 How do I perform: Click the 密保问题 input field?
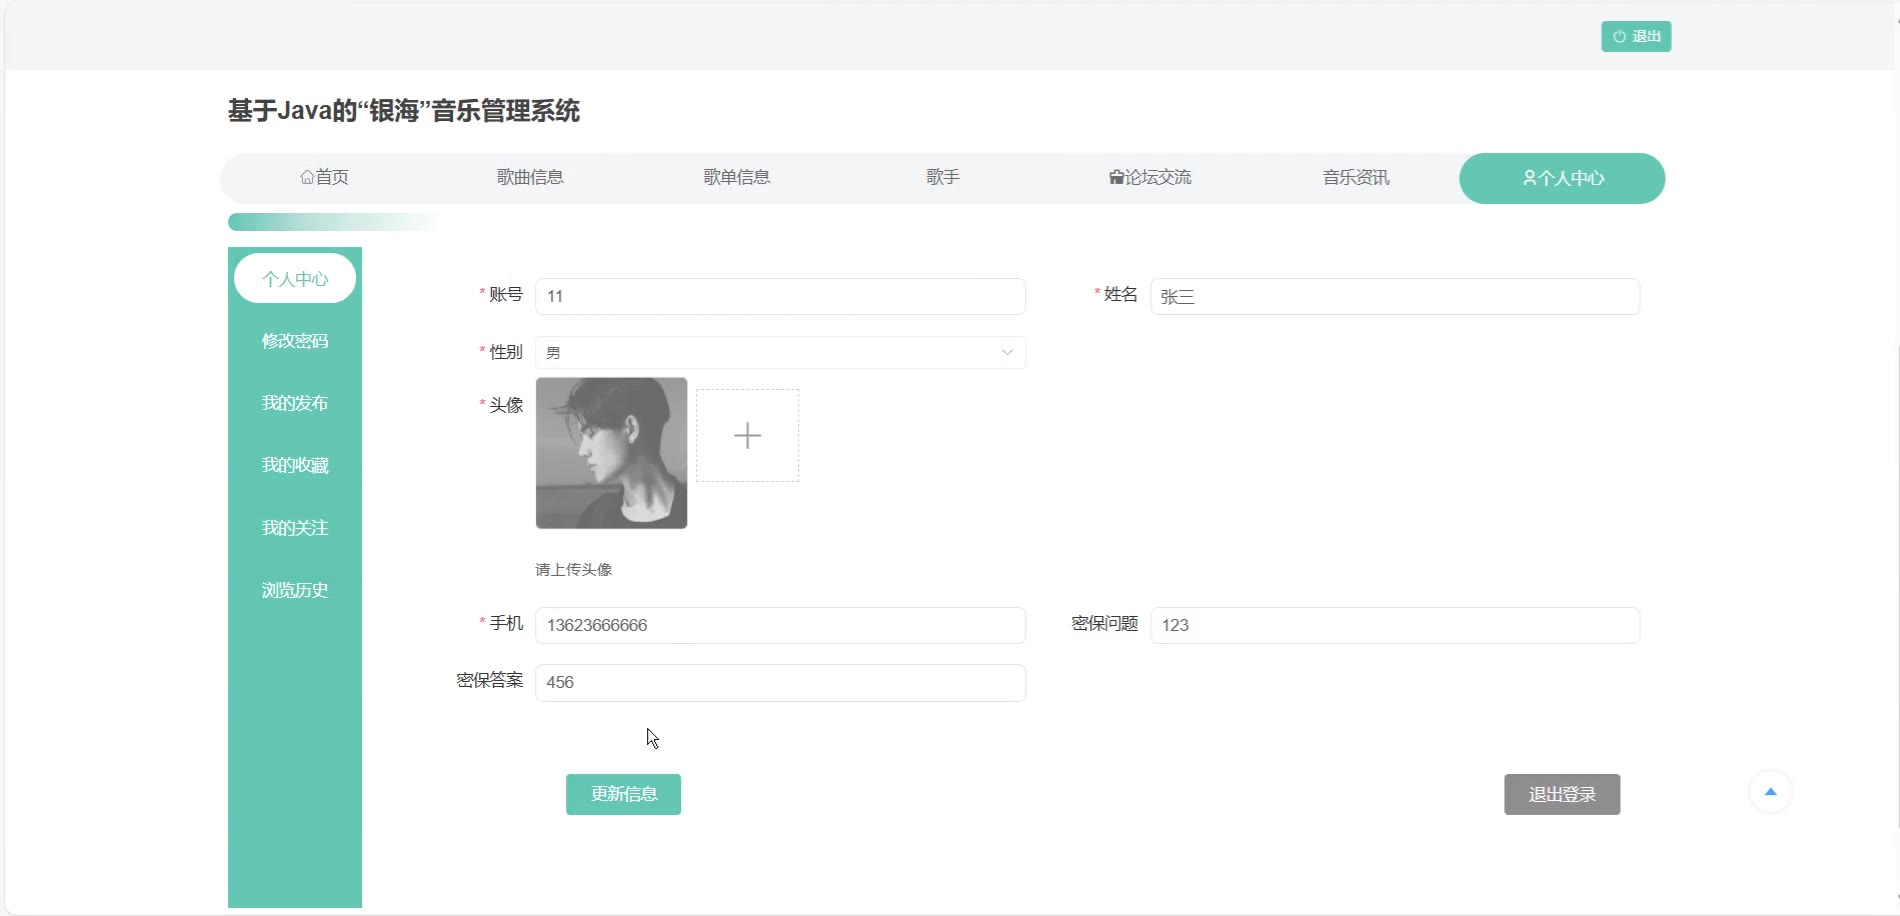tap(1395, 625)
